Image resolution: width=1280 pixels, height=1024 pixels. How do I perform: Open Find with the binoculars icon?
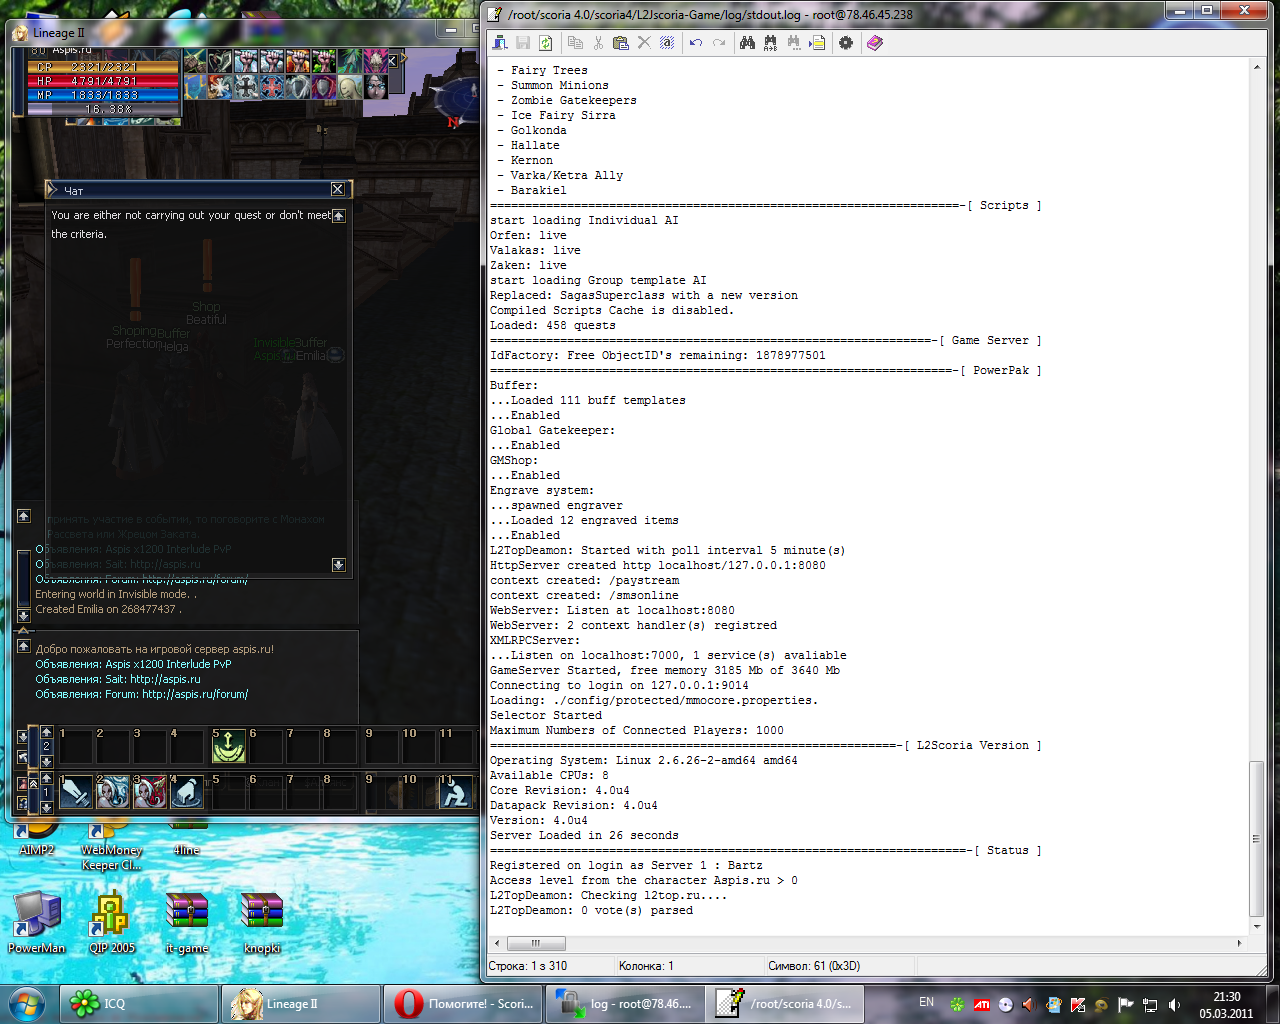tap(747, 43)
